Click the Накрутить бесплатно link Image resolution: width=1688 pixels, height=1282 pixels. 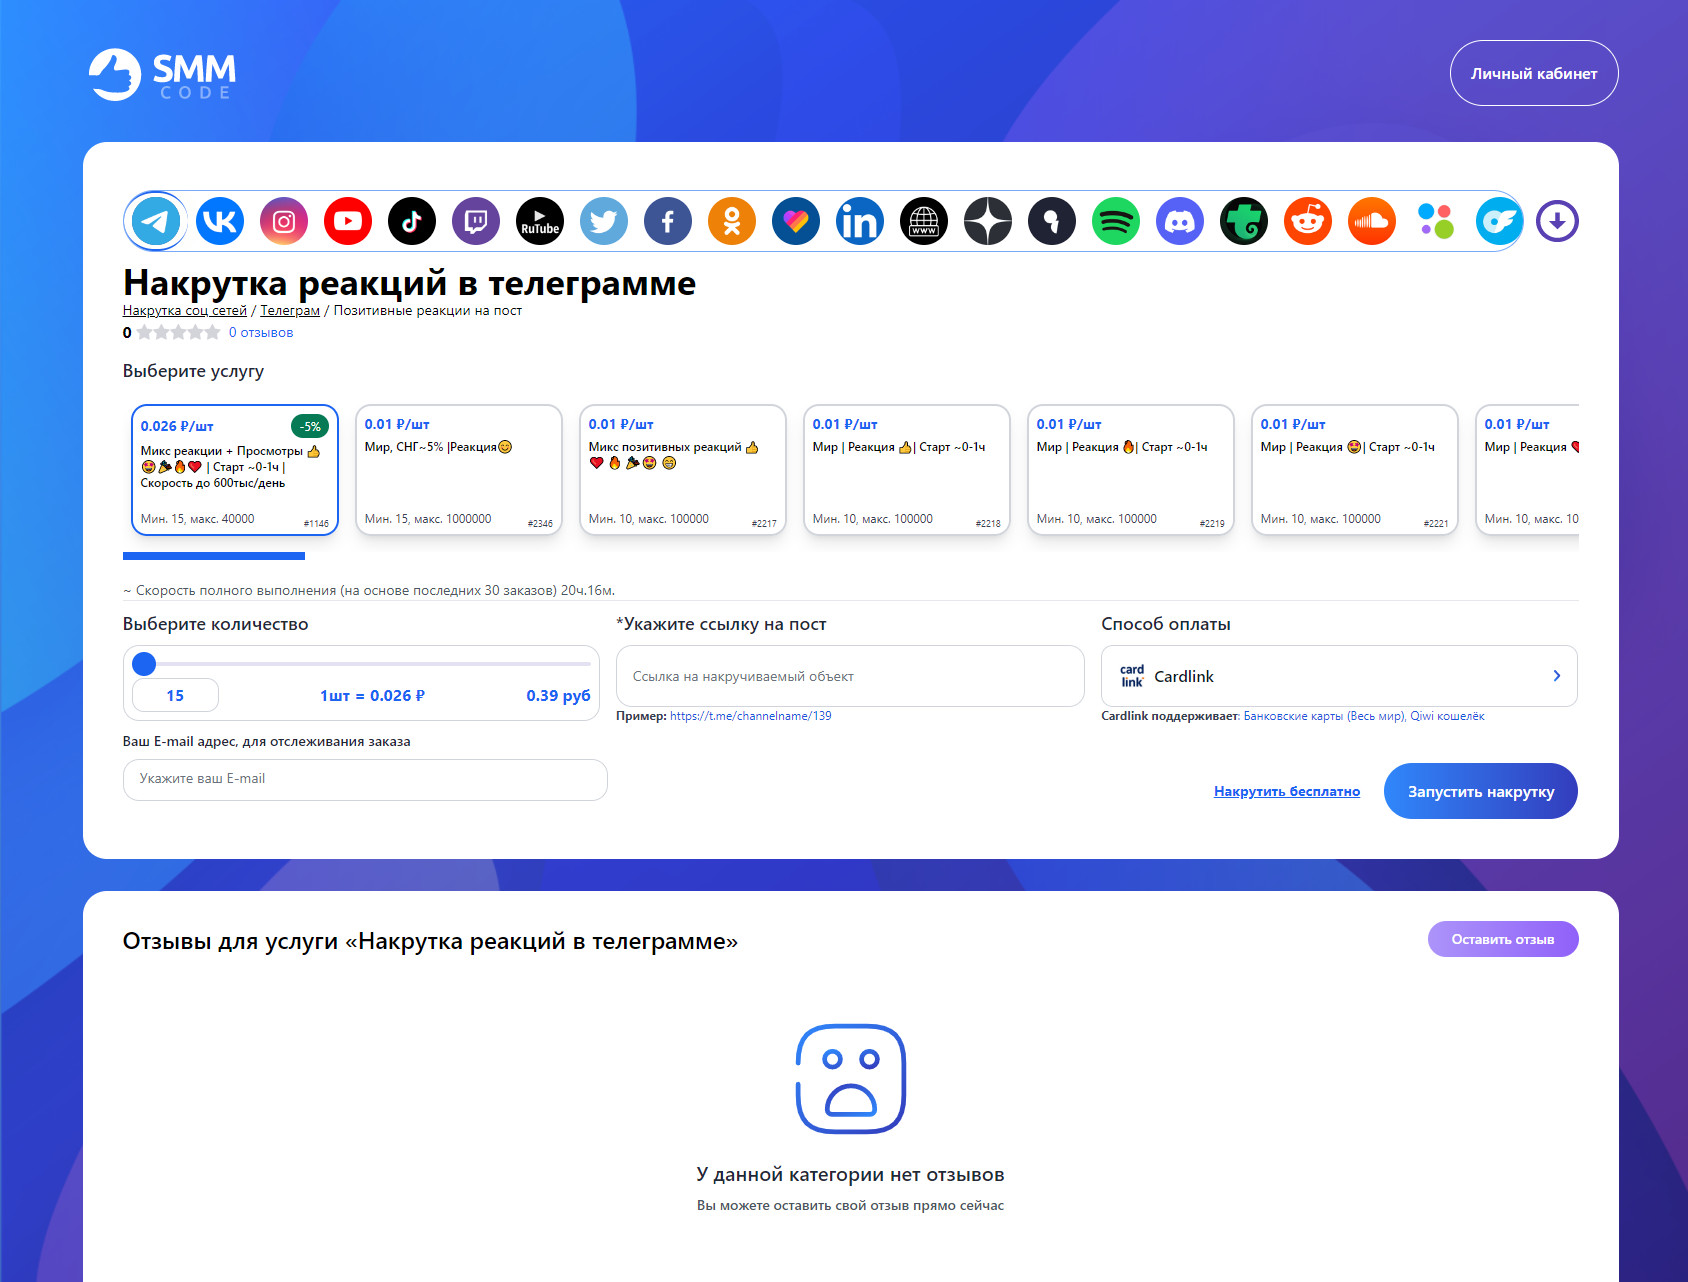(x=1287, y=791)
